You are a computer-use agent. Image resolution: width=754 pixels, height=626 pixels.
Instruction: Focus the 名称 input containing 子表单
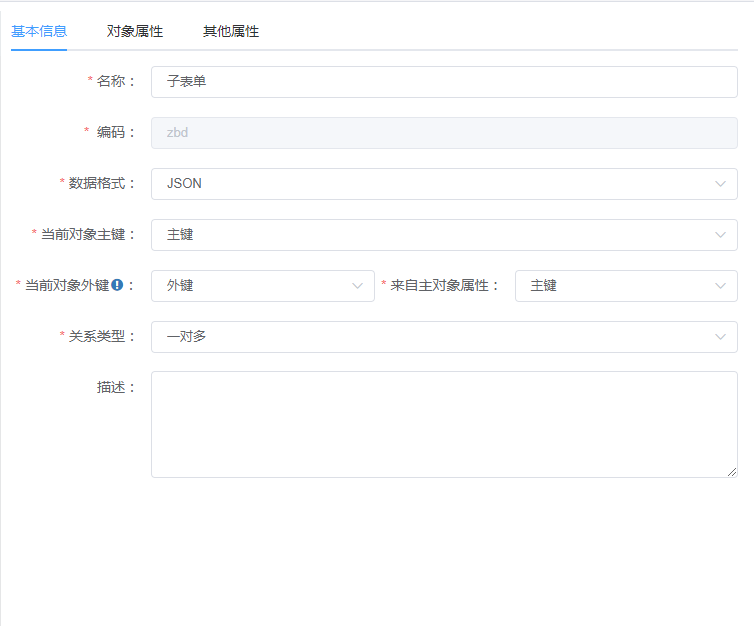click(x=444, y=82)
